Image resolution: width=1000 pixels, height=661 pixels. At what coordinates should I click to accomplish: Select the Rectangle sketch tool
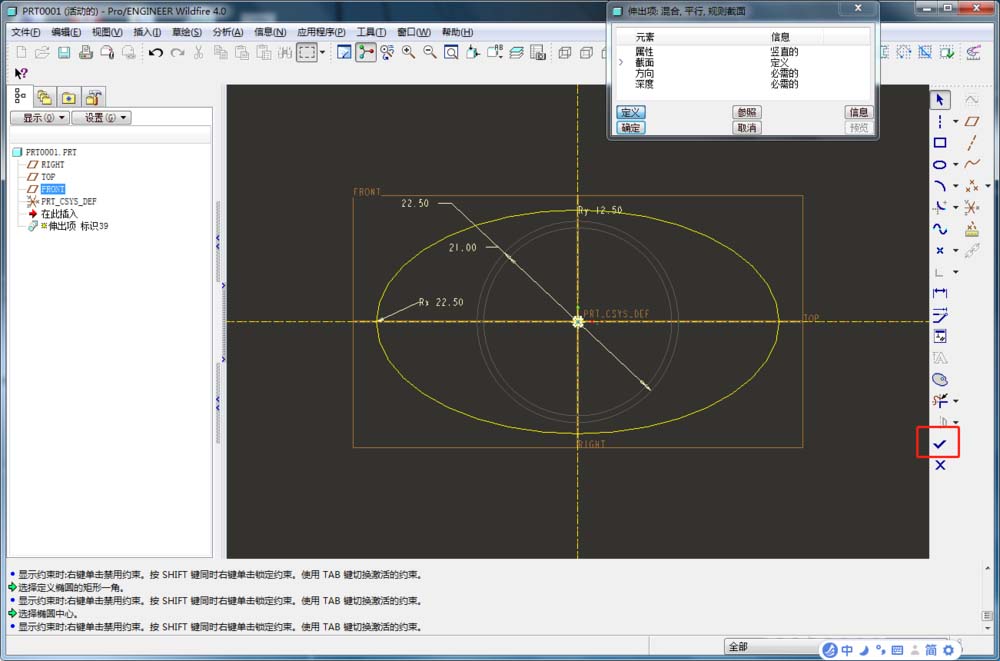(x=939, y=143)
